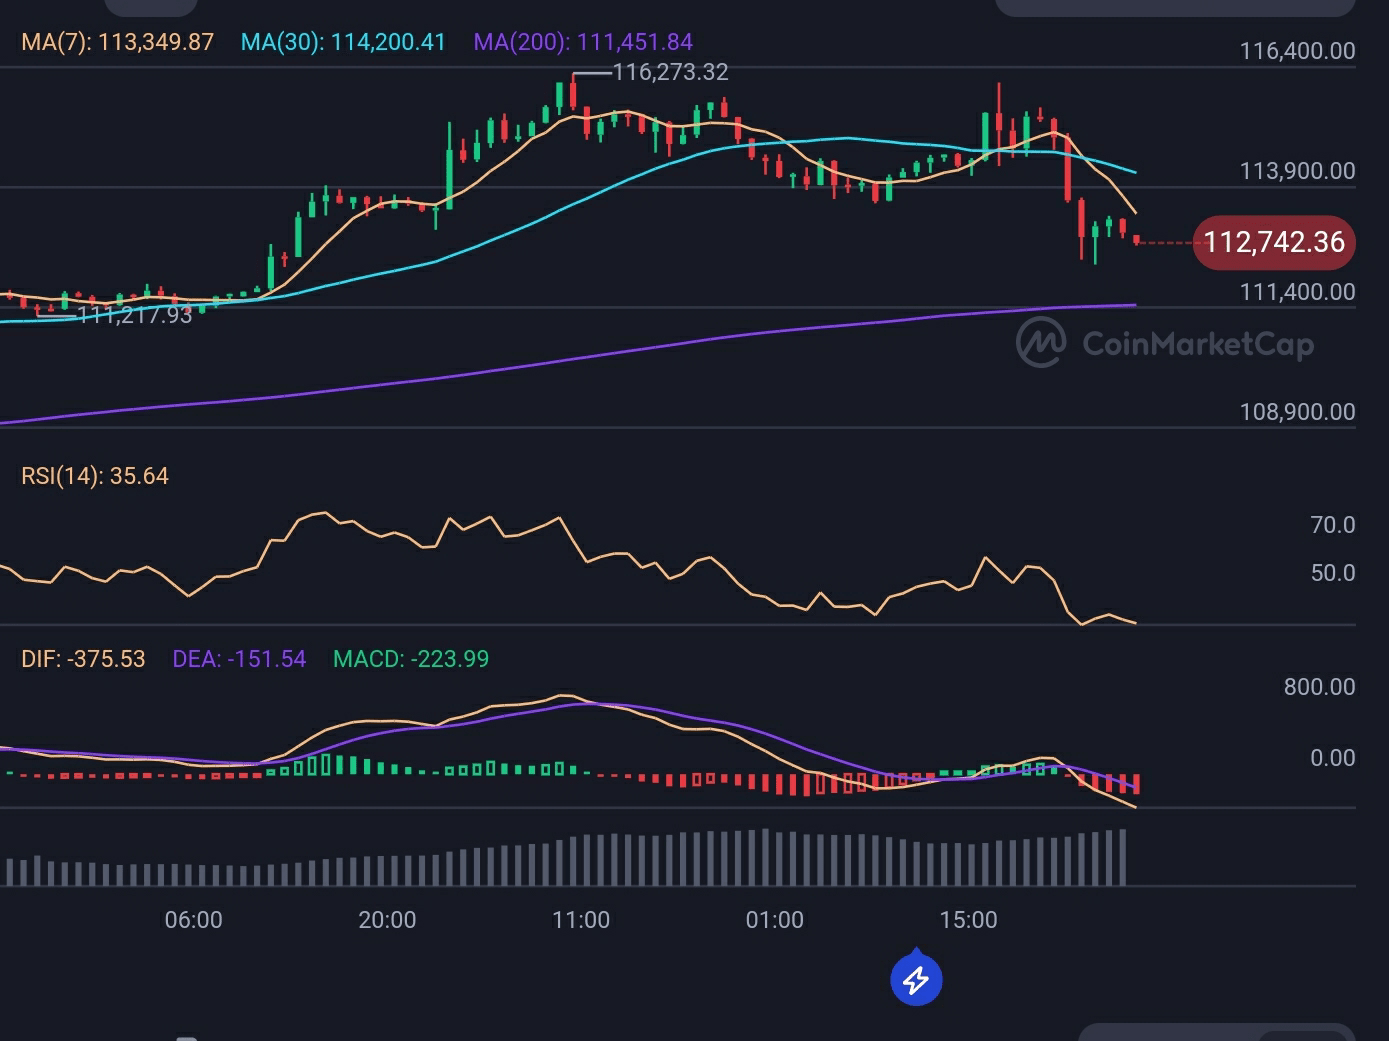Tap the blue lightning bolt icon
Viewport: 1389px width, 1041px height.
(916, 980)
